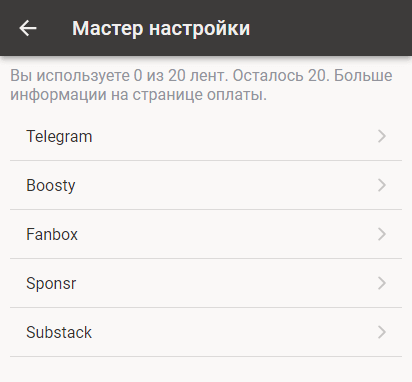
Task: Click the 'Осталось 20' remaining feeds text
Action: point(281,76)
